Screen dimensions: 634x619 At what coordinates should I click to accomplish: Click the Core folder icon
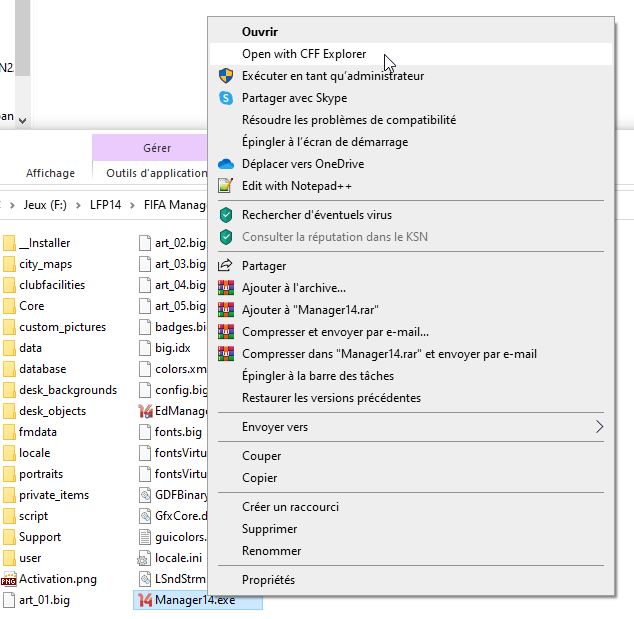tap(8, 306)
